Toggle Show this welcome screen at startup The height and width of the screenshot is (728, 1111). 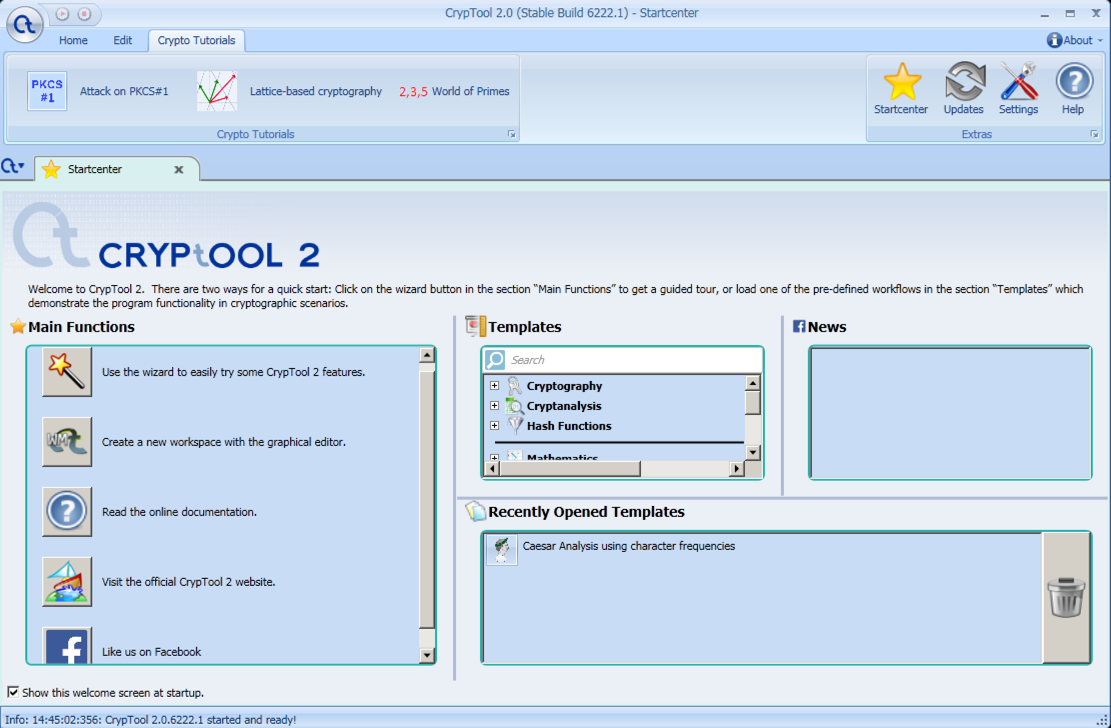click(x=13, y=692)
